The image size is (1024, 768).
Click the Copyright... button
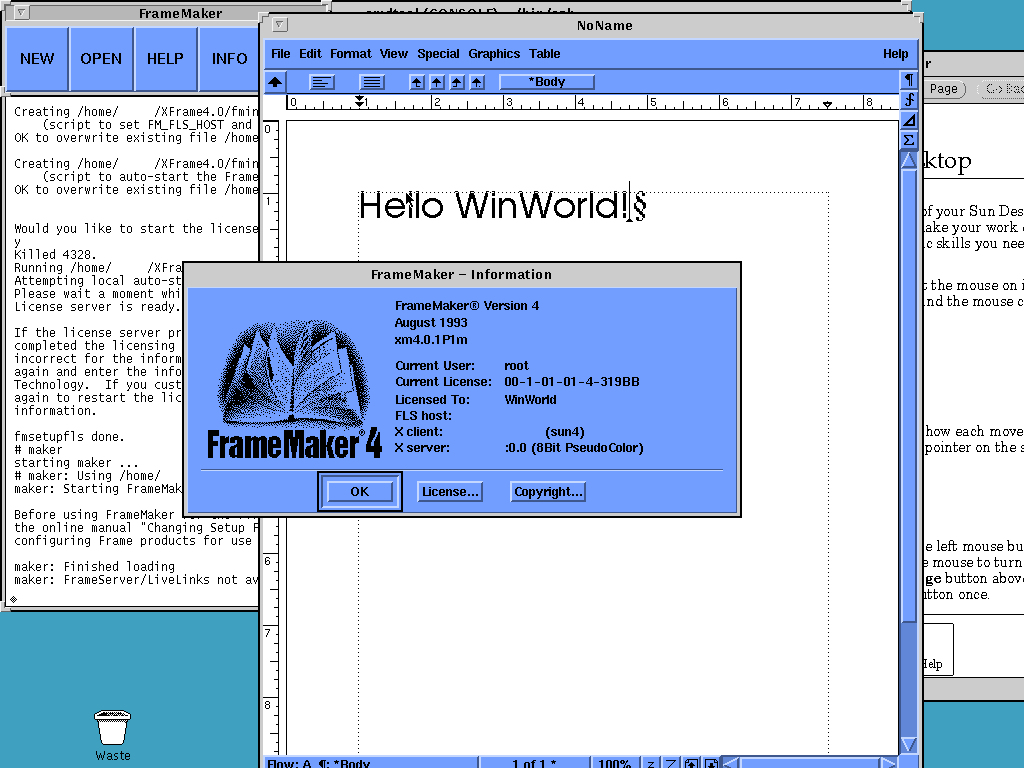(x=548, y=492)
